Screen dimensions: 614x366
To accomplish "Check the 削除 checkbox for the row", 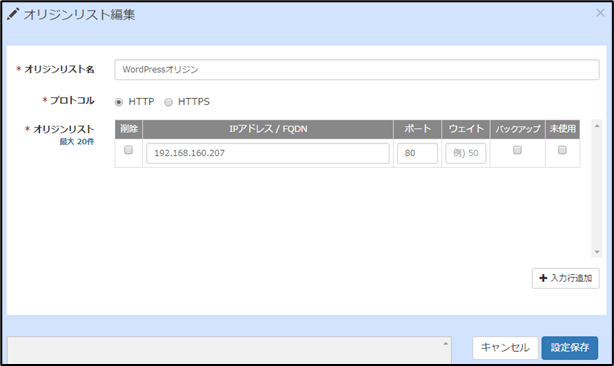I will coord(128,150).
